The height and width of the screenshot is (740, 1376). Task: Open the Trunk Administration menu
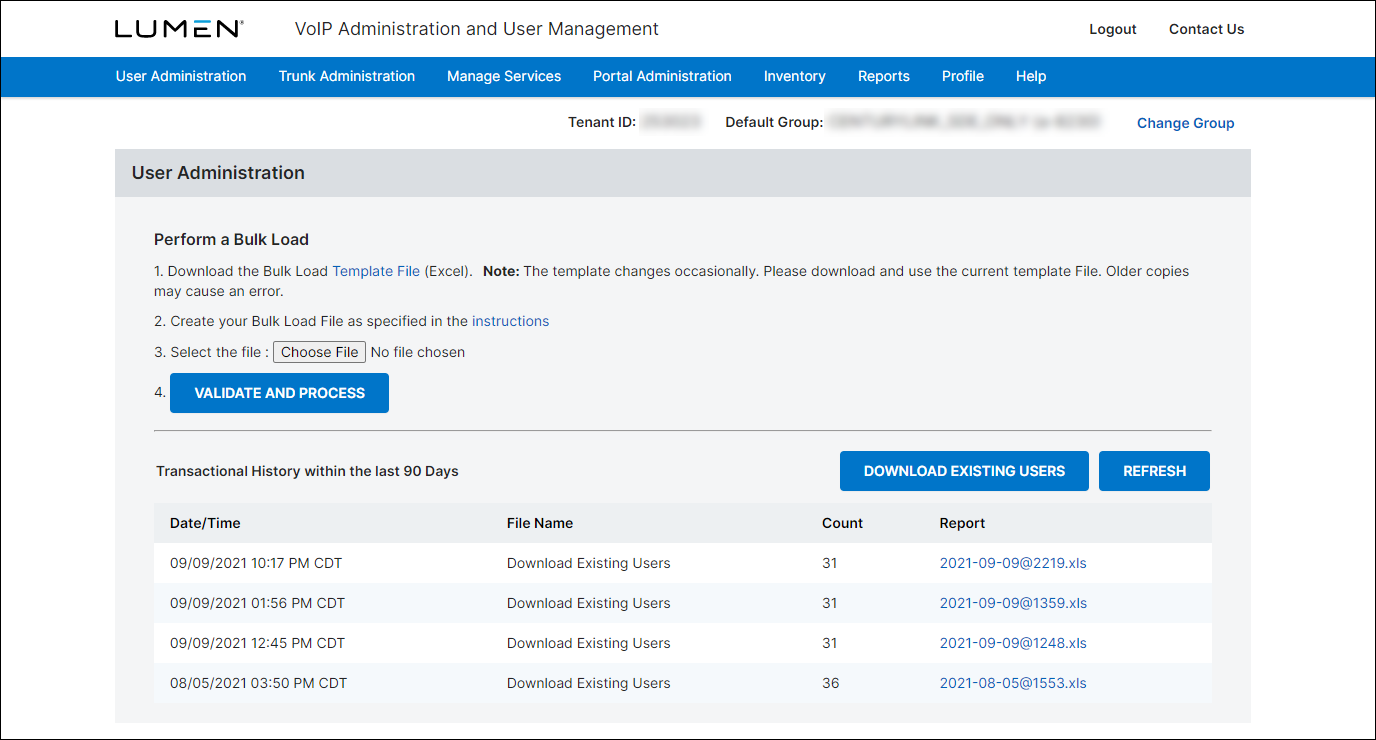(x=347, y=76)
